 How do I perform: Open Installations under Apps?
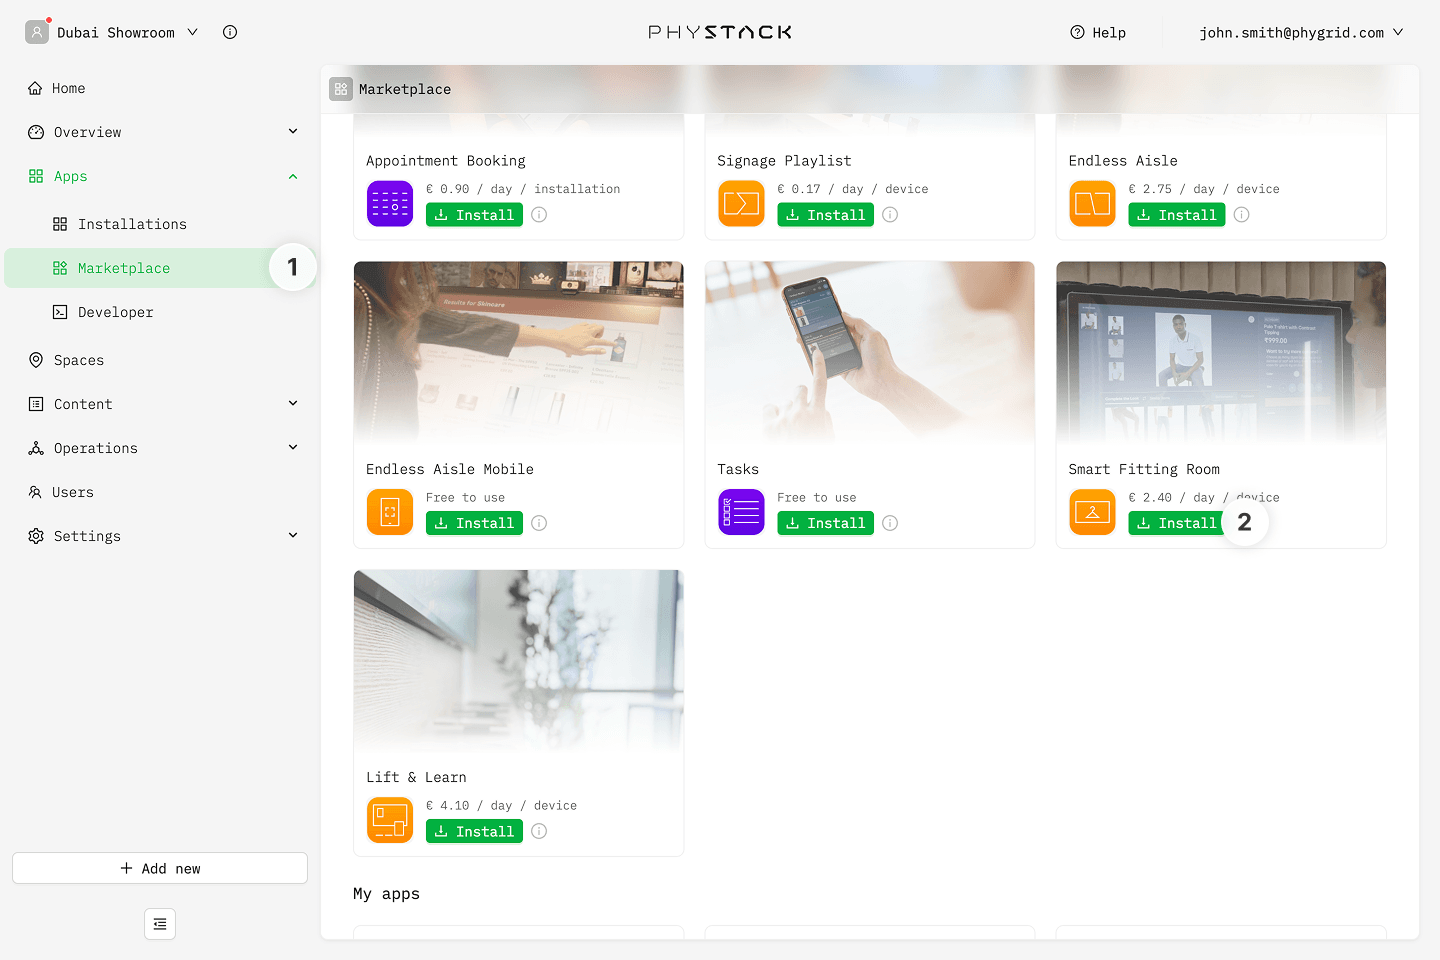click(160, 224)
